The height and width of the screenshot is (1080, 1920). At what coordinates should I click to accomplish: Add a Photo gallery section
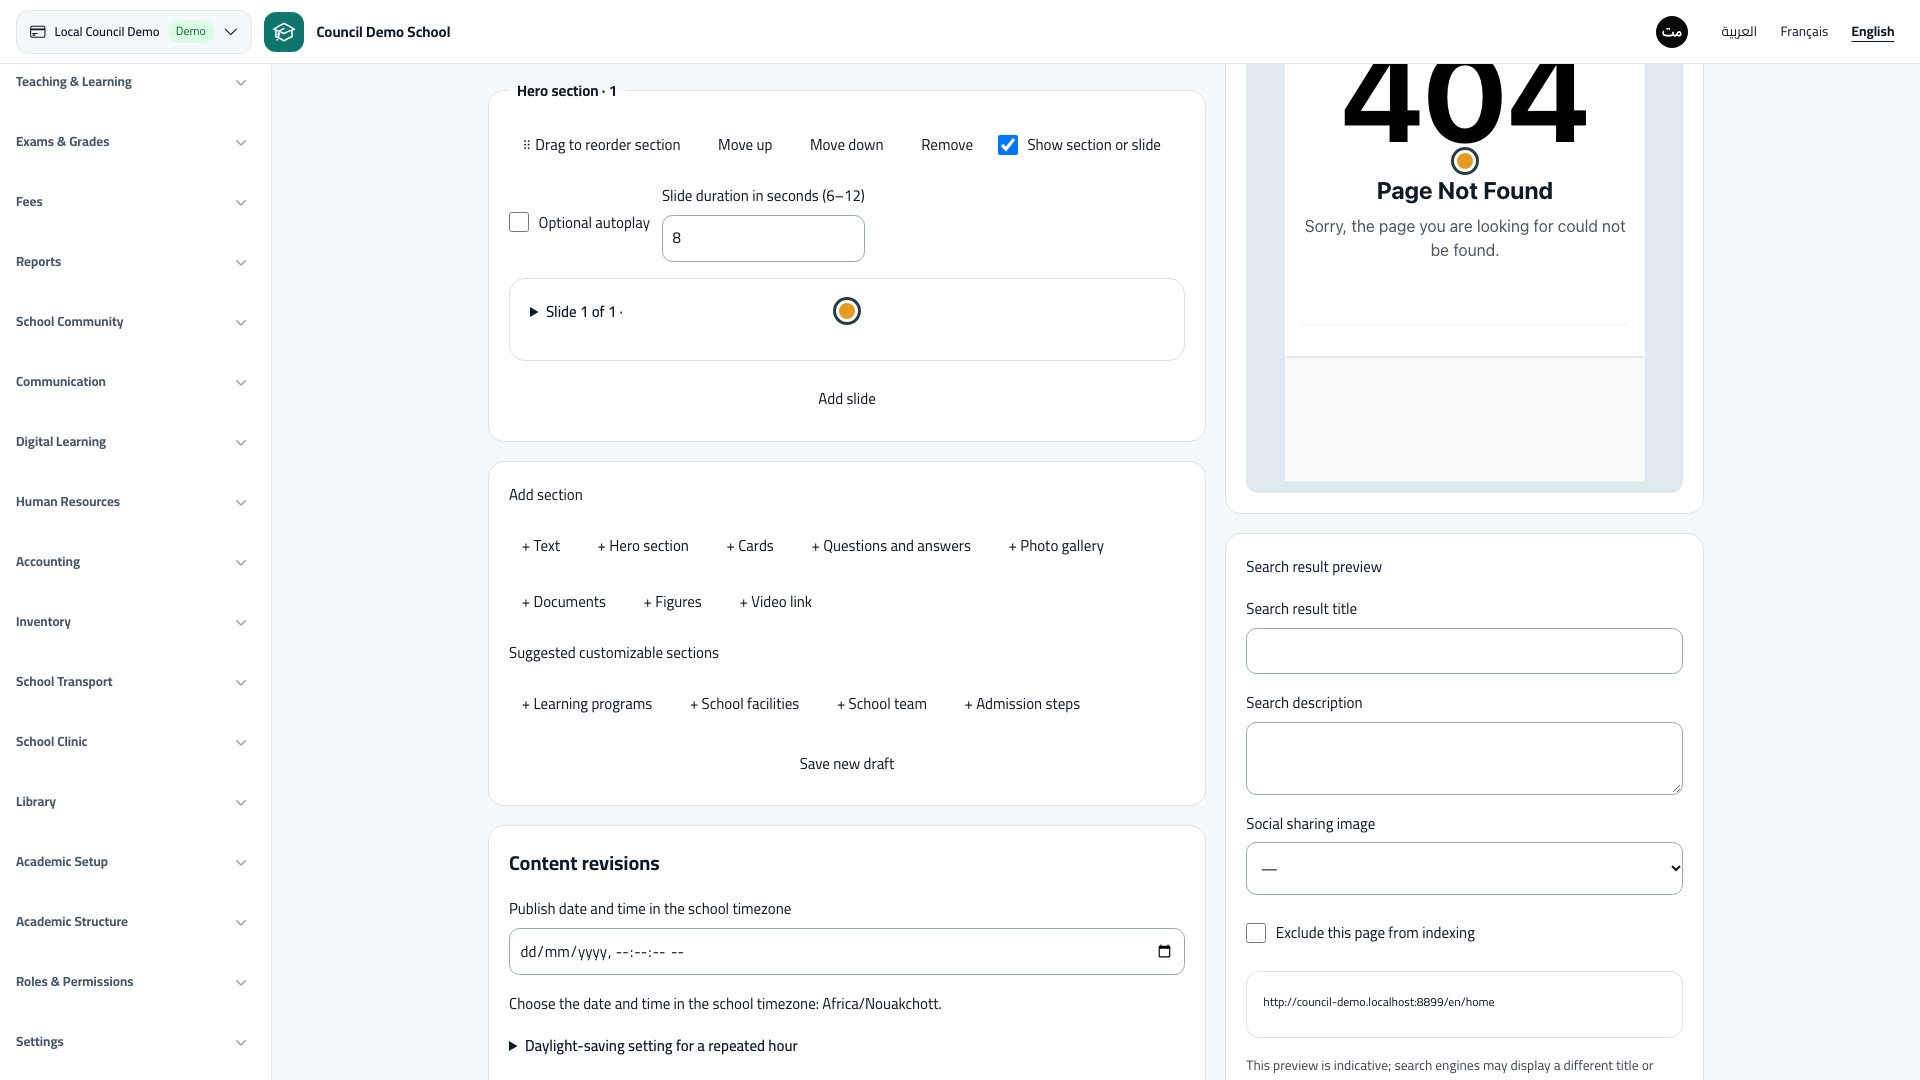[x=1055, y=546]
